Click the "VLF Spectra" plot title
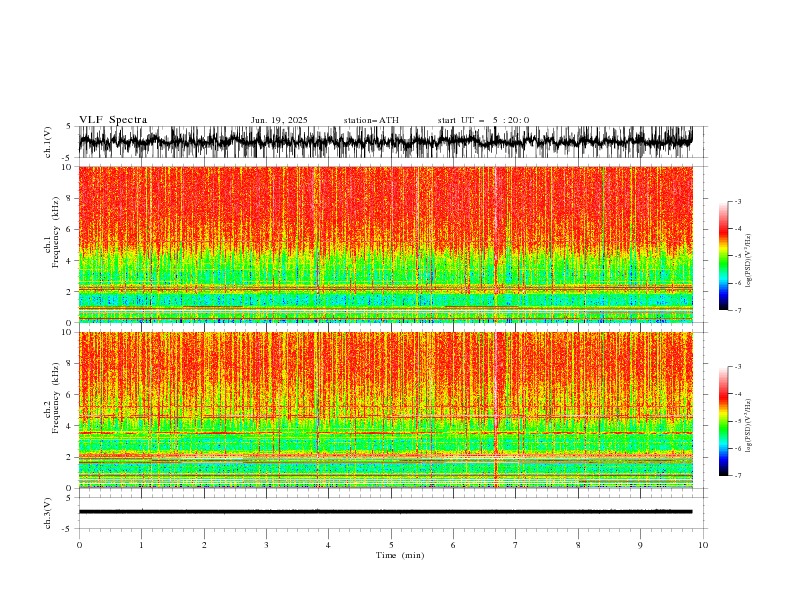 click(x=113, y=120)
